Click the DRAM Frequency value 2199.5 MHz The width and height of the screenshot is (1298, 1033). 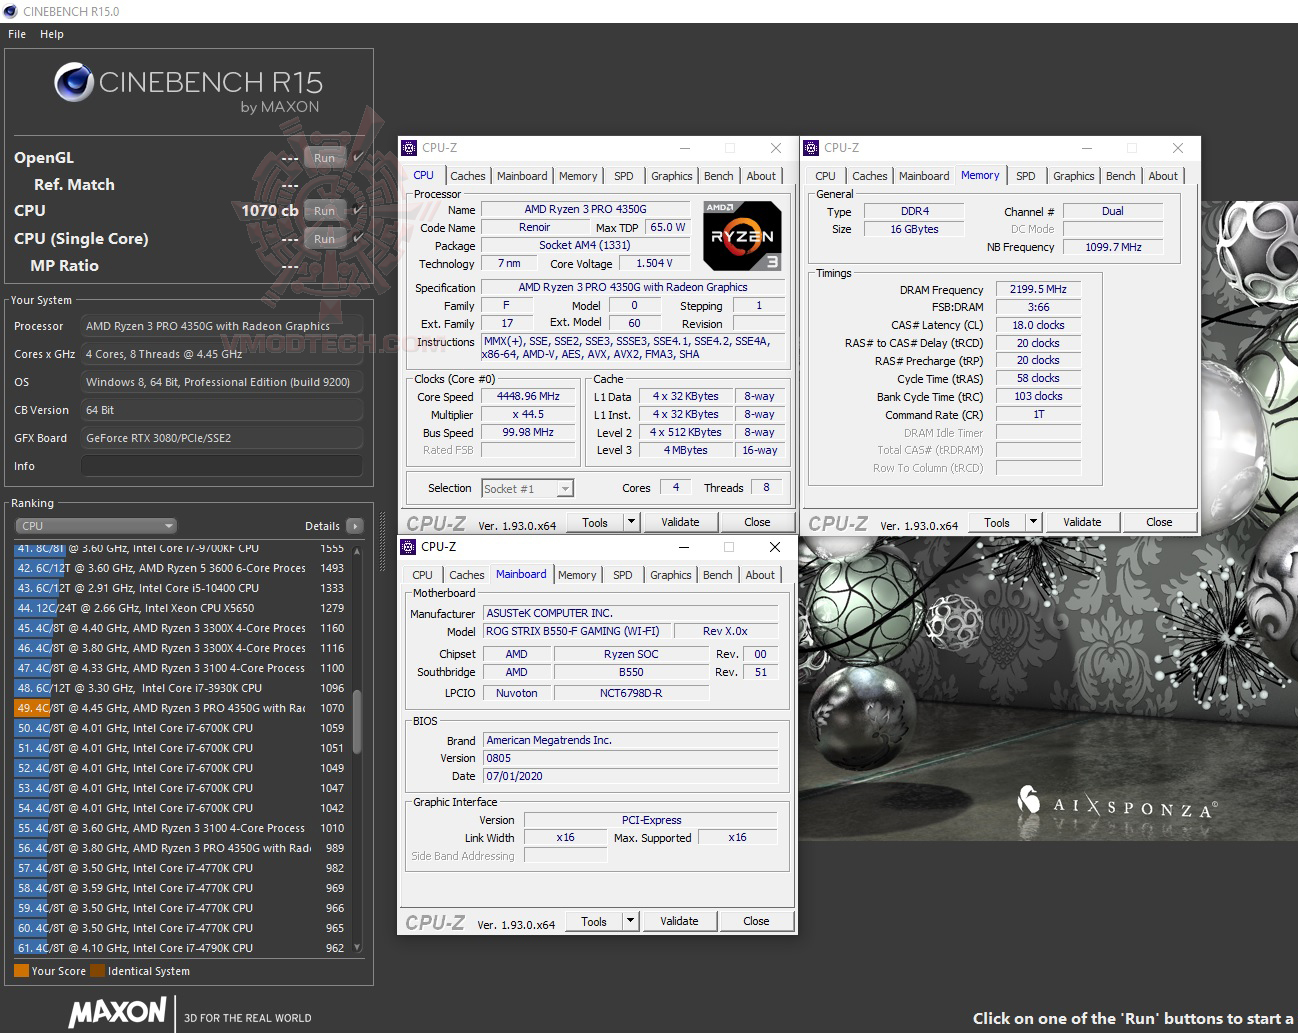point(1038,289)
